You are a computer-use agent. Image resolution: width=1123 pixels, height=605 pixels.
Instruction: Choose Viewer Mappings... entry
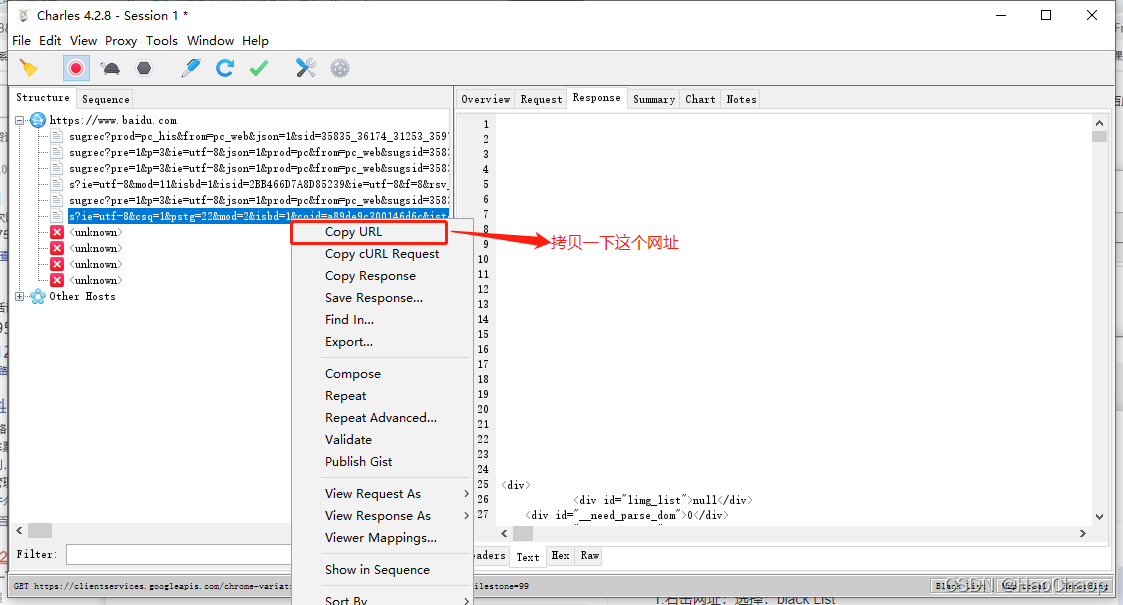(x=382, y=538)
